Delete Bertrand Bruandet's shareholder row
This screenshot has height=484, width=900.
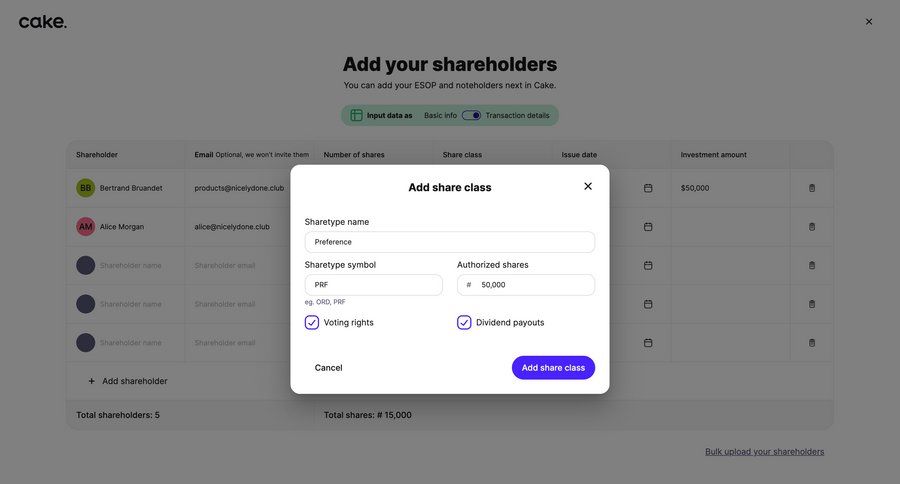pyautogui.click(x=812, y=188)
